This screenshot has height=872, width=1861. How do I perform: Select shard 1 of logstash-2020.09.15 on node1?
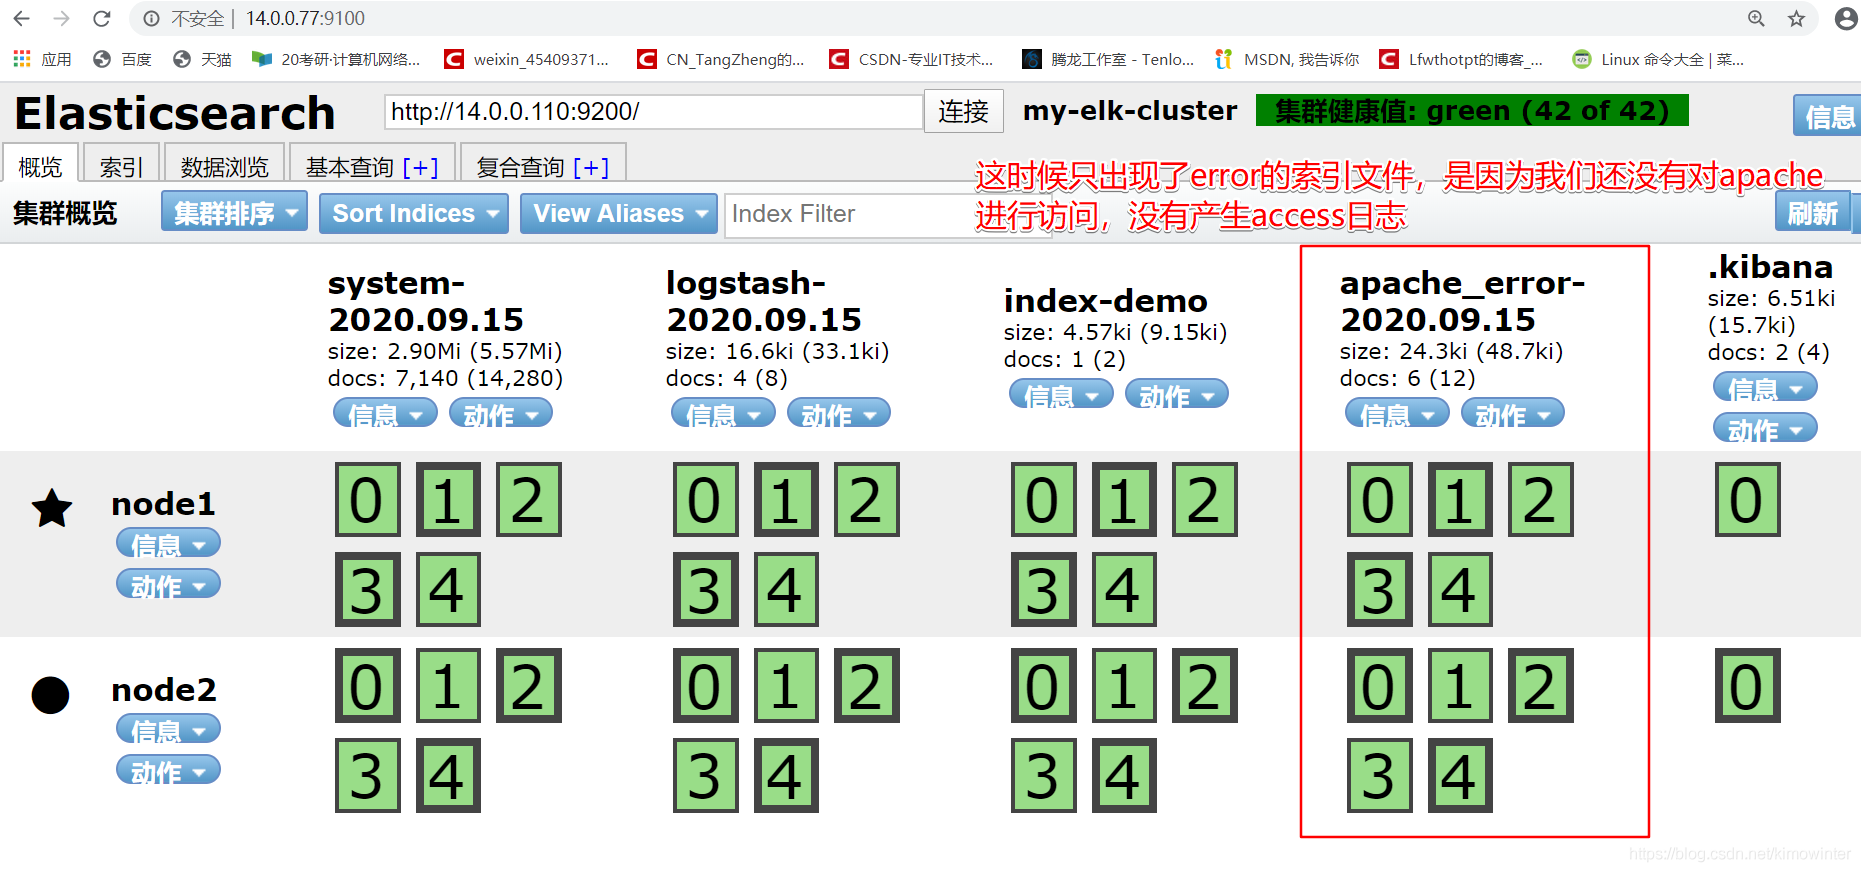(x=786, y=499)
